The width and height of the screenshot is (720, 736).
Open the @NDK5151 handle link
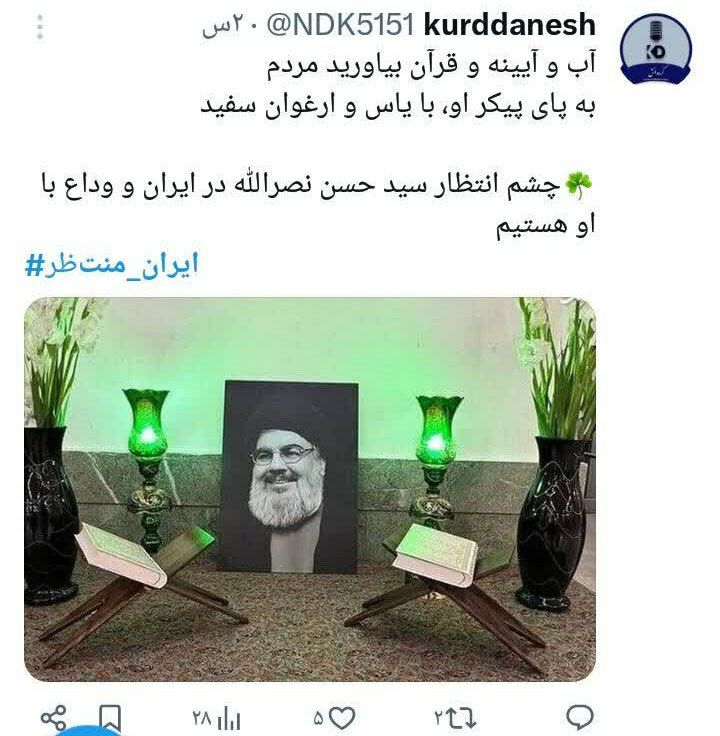click(x=341, y=24)
